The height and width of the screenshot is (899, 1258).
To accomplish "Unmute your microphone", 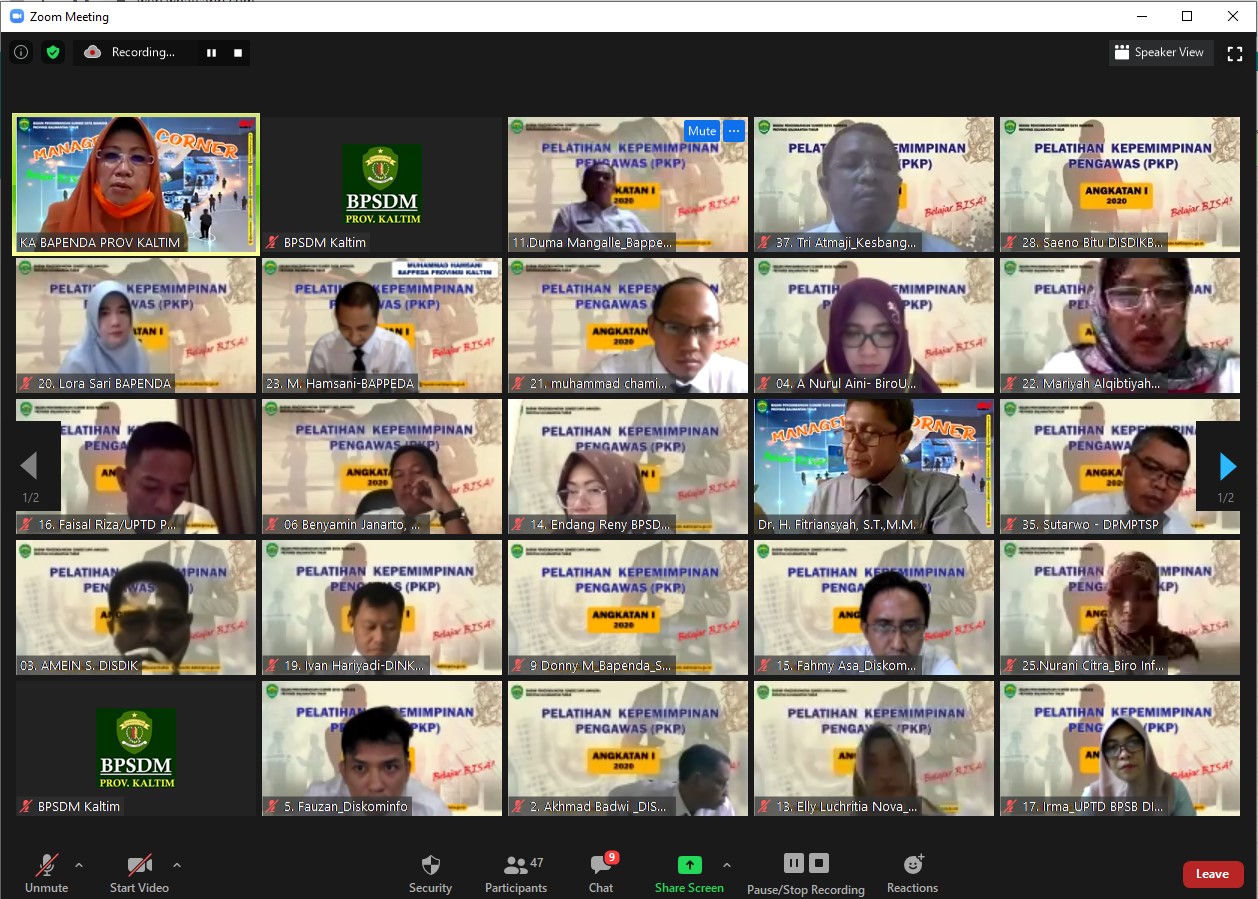I will [47, 873].
